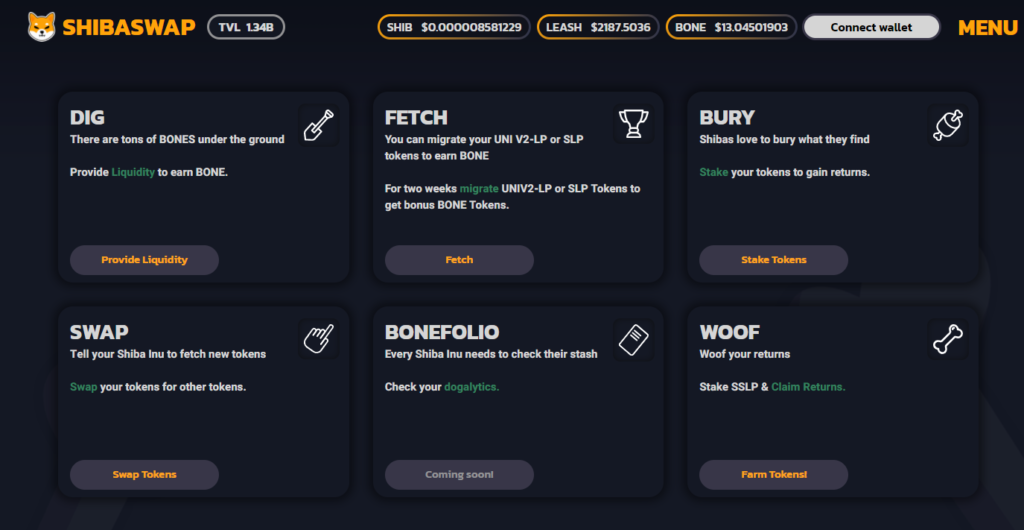Follow the green migrate link
1024x530 pixels.
tap(479, 189)
